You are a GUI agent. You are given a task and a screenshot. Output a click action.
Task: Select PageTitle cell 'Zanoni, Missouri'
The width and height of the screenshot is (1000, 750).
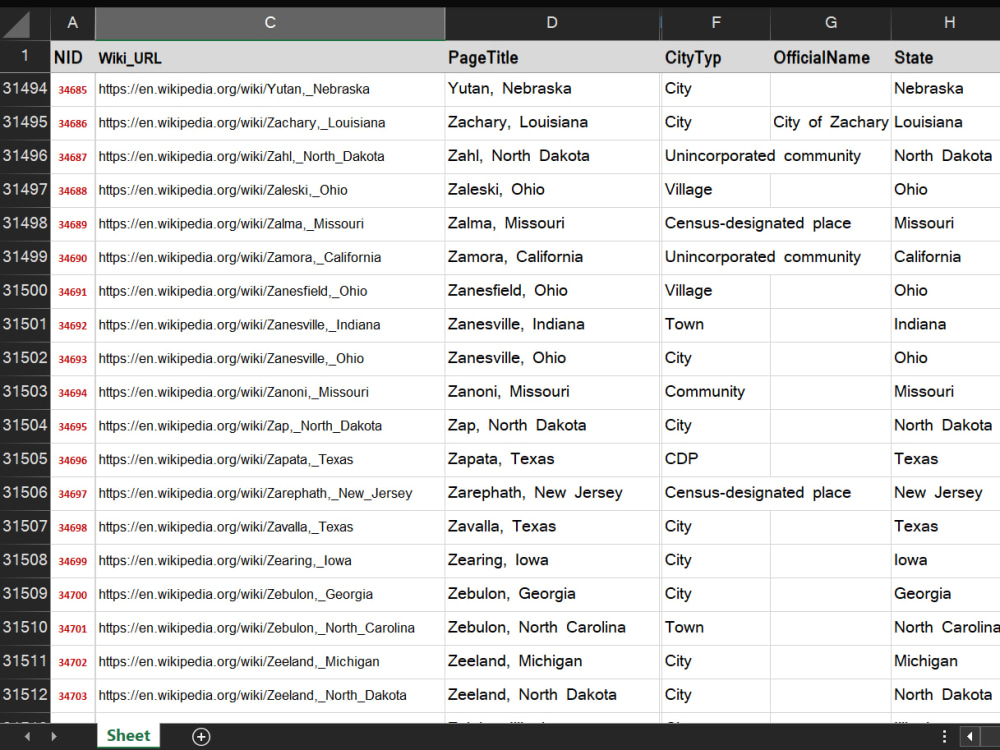click(552, 392)
